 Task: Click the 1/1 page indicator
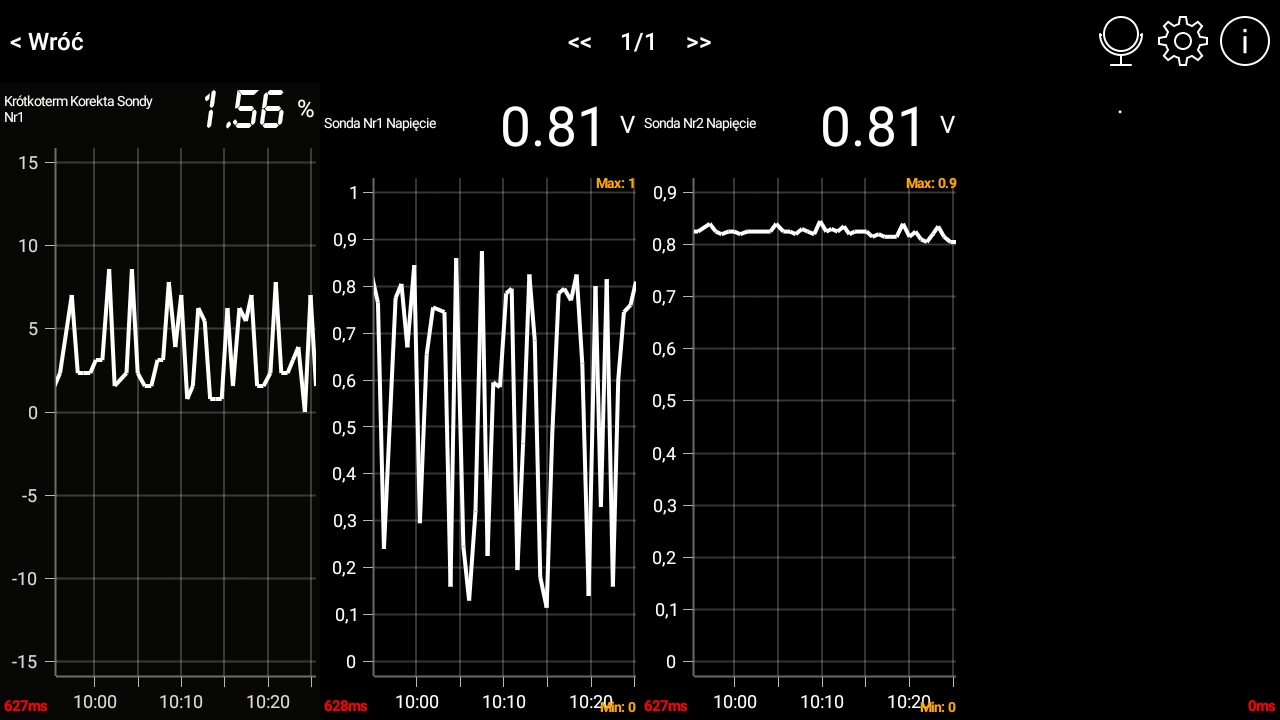pos(638,42)
